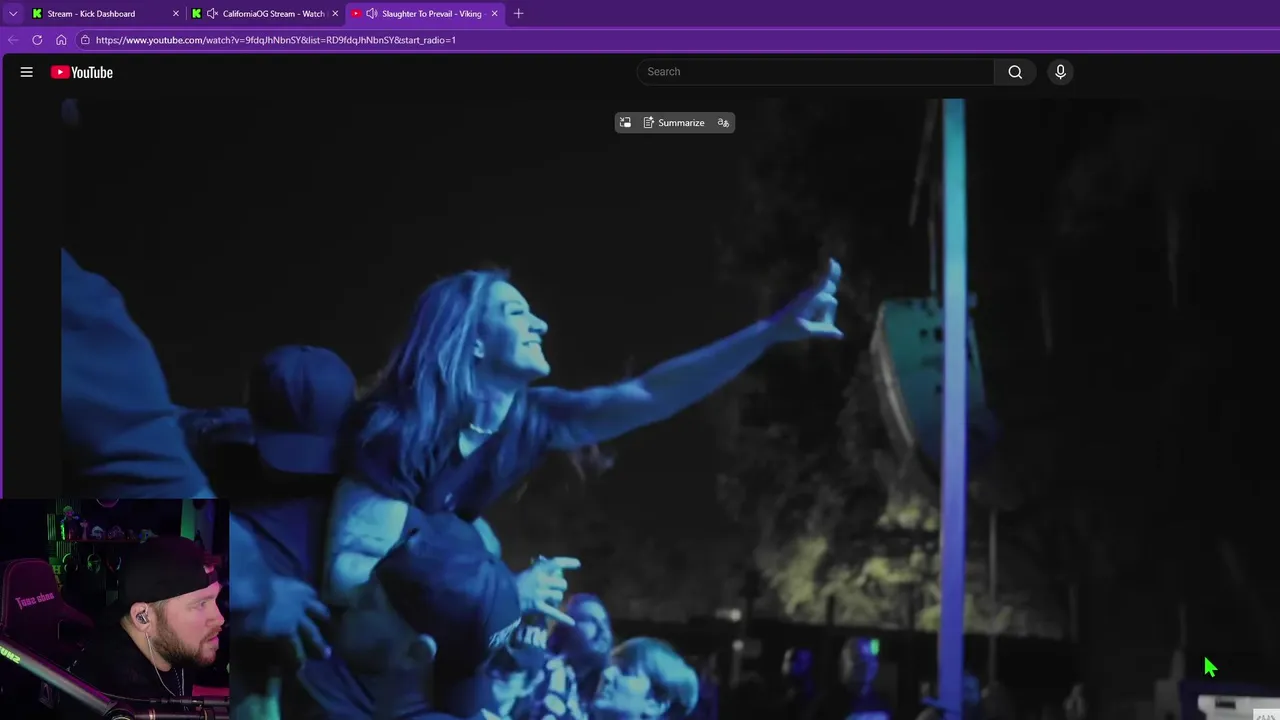
Task: Click the streamer webcam overlay
Action: tap(115, 609)
